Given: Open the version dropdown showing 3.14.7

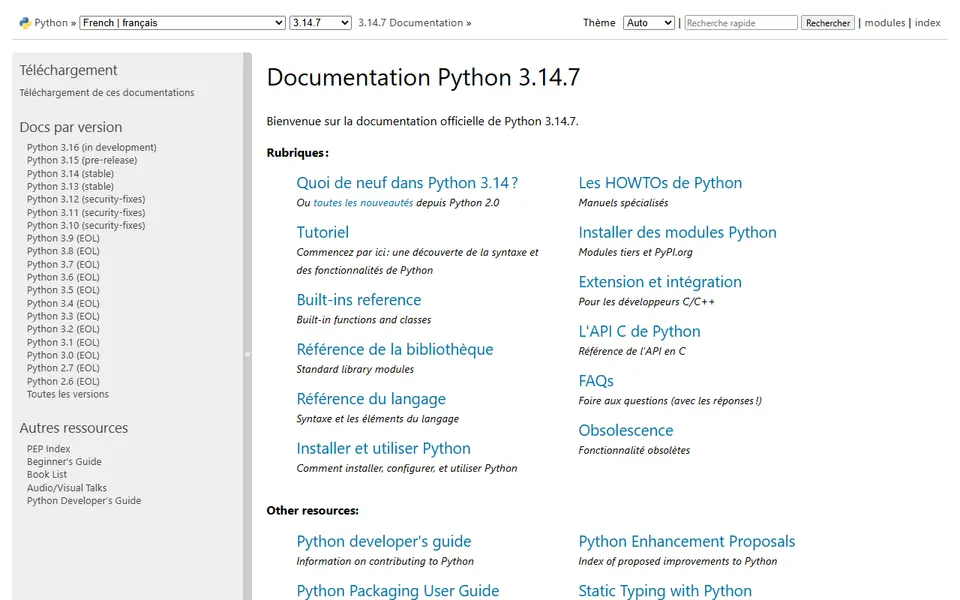Looking at the screenshot, I should pyautogui.click(x=320, y=23).
